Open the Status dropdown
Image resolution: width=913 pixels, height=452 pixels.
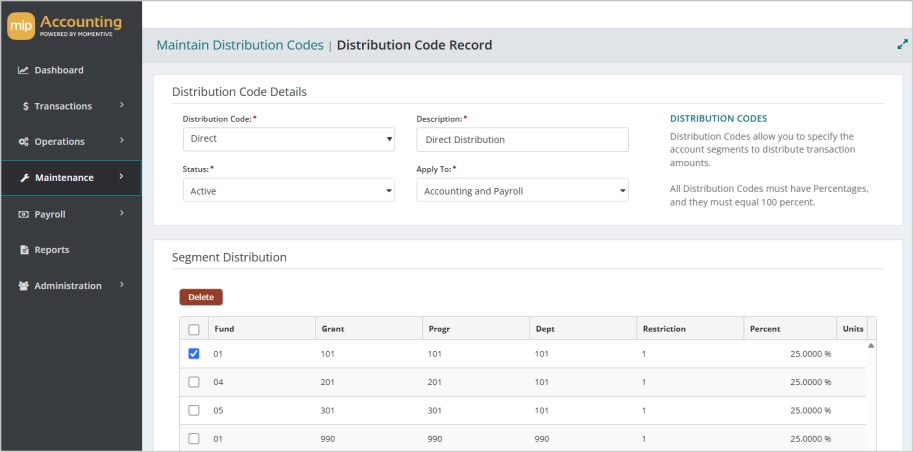[289, 190]
